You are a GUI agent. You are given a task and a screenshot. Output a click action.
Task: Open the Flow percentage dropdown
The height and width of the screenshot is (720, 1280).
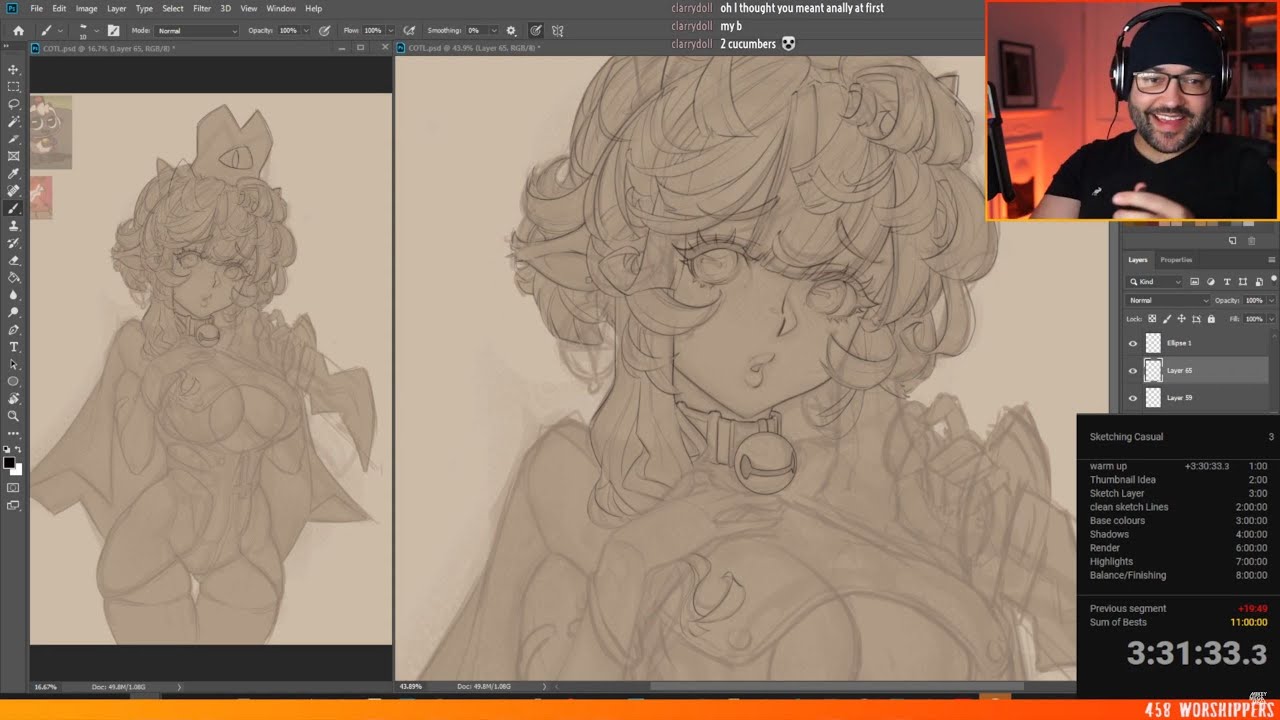[390, 31]
